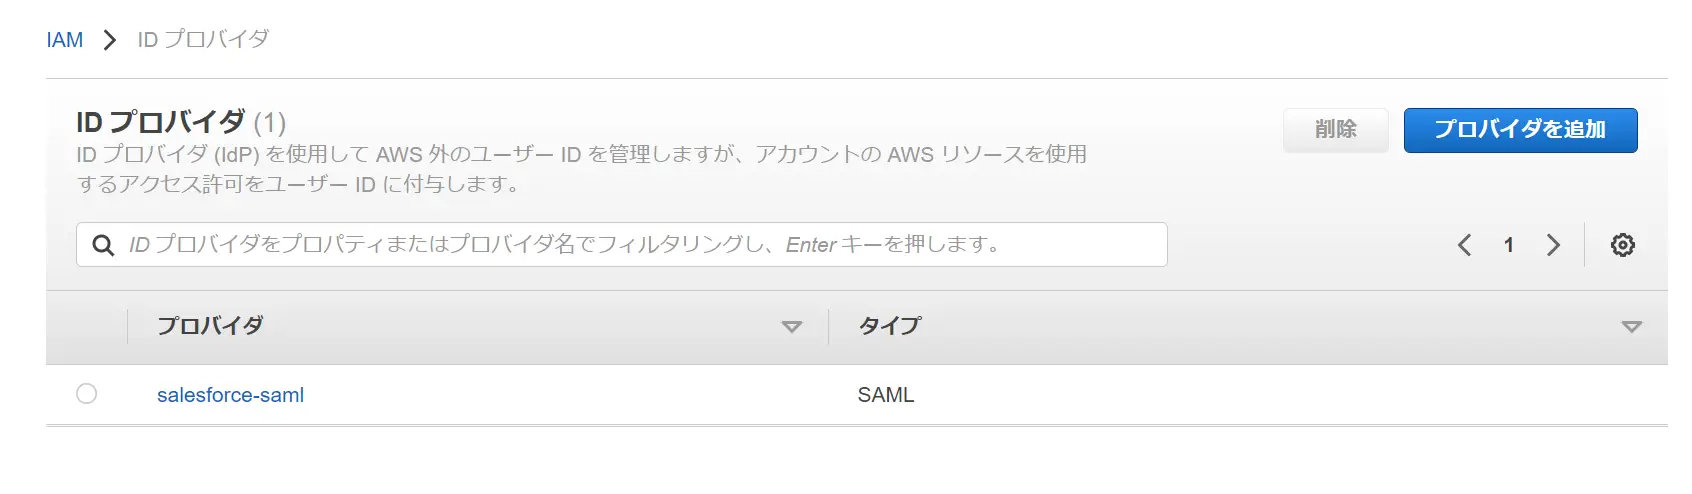The width and height of the screenshot is (1692, 494).
Task: Click ID プロバイダ breadcrumb item
Action: (x=203, y=39)
